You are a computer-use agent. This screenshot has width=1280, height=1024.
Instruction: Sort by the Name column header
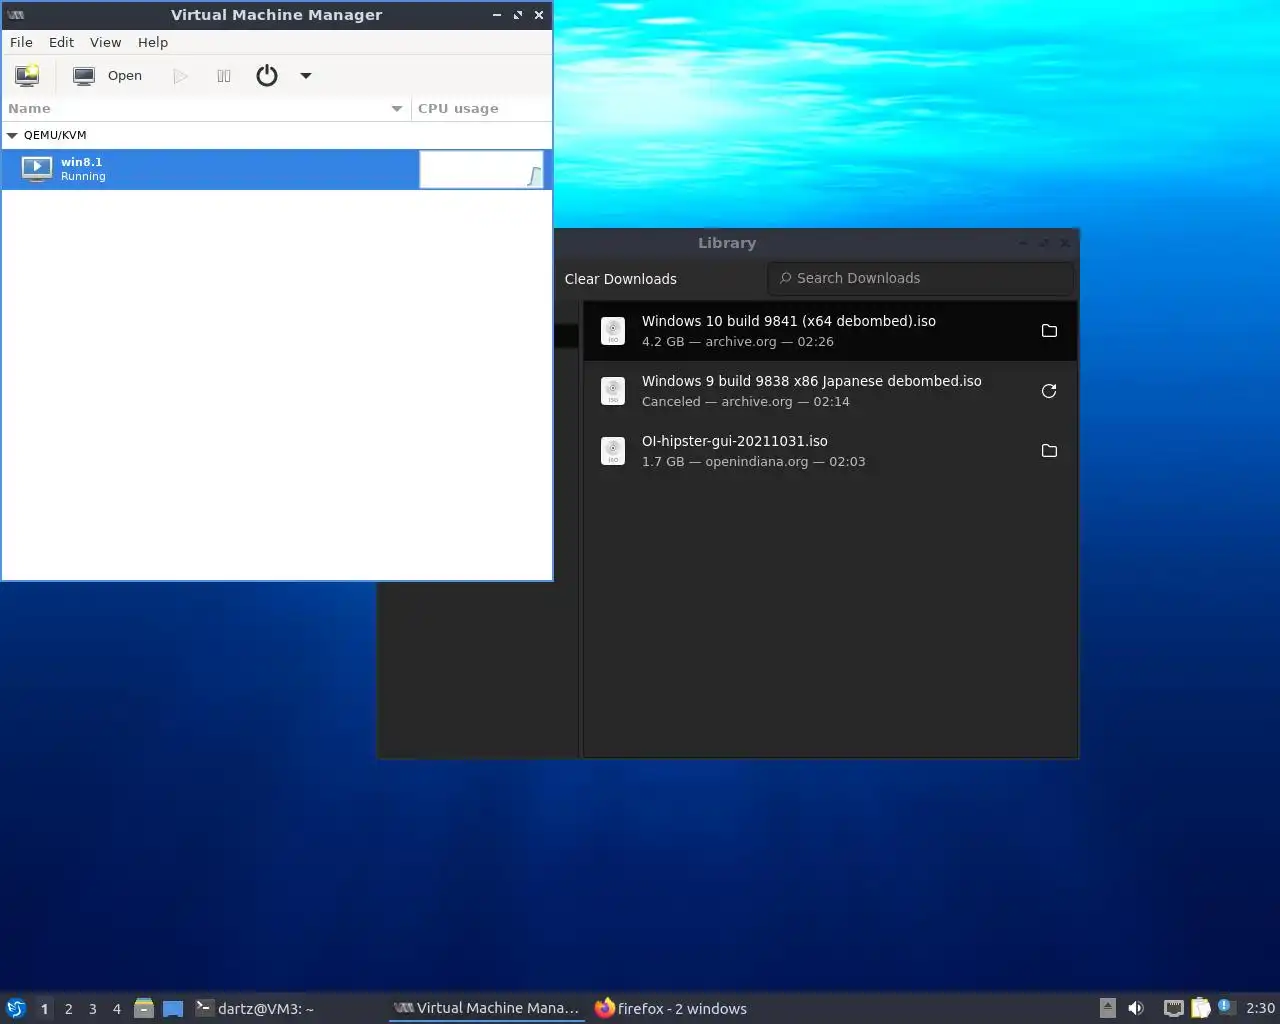coord(206,108)
